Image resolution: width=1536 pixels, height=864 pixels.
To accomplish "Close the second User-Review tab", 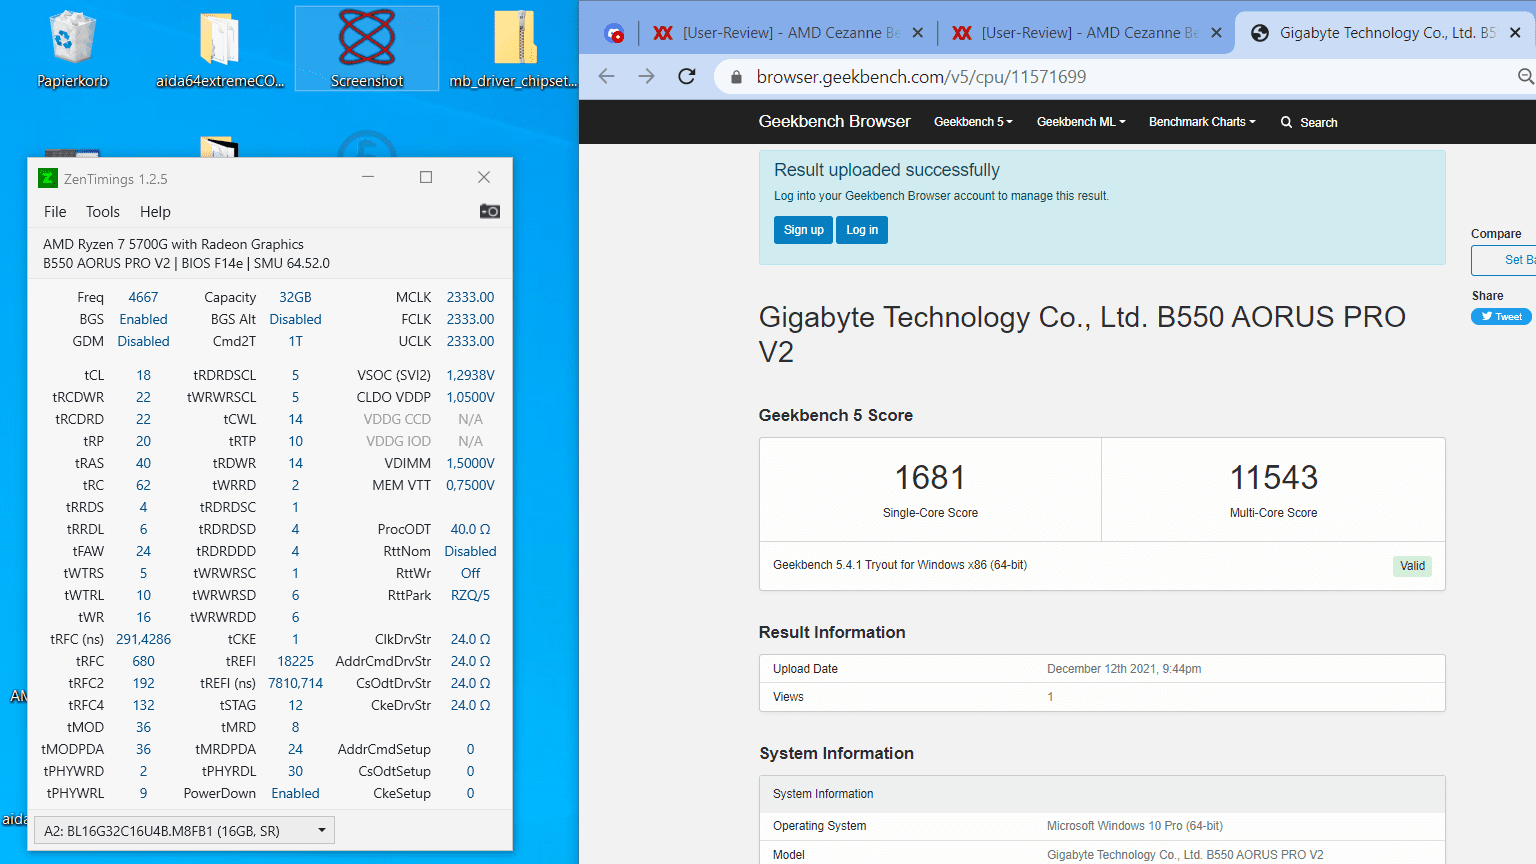I will tap(1216, 33).
